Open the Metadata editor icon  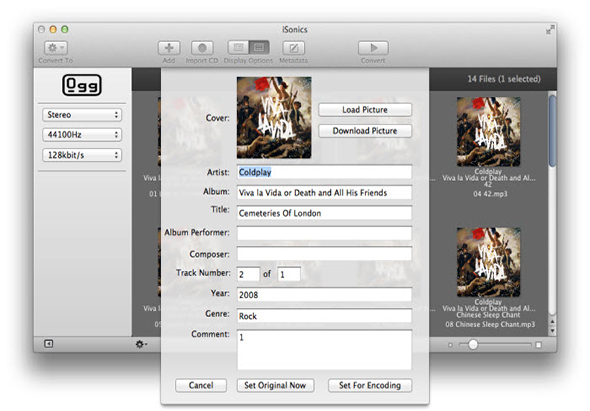coord(293,48)
